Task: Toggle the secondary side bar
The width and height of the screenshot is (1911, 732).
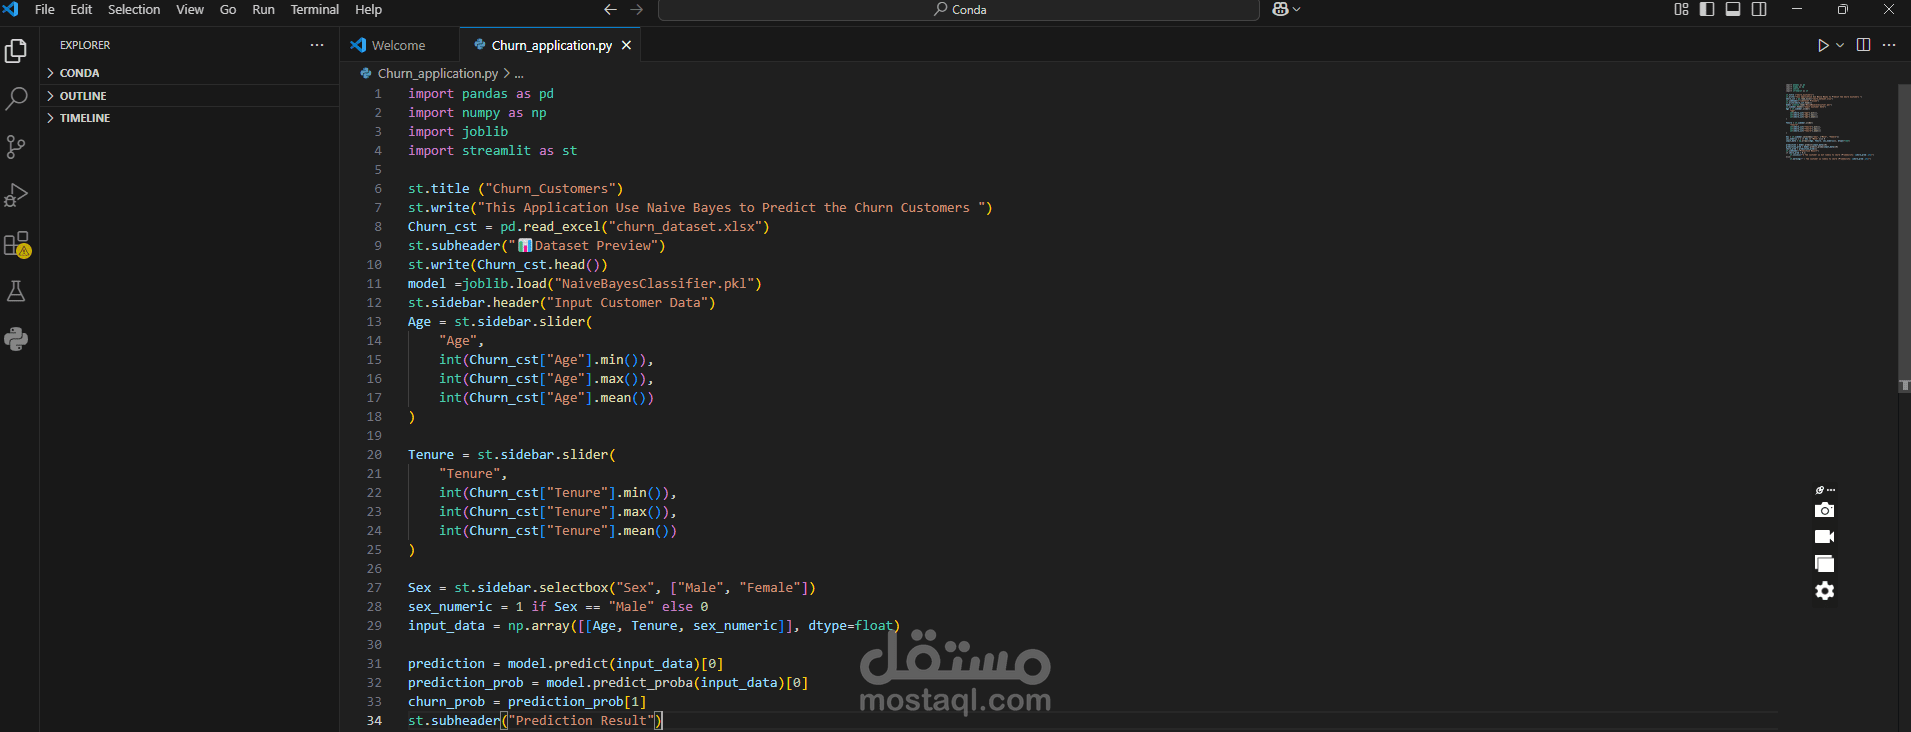Action: pos(1759,9)
